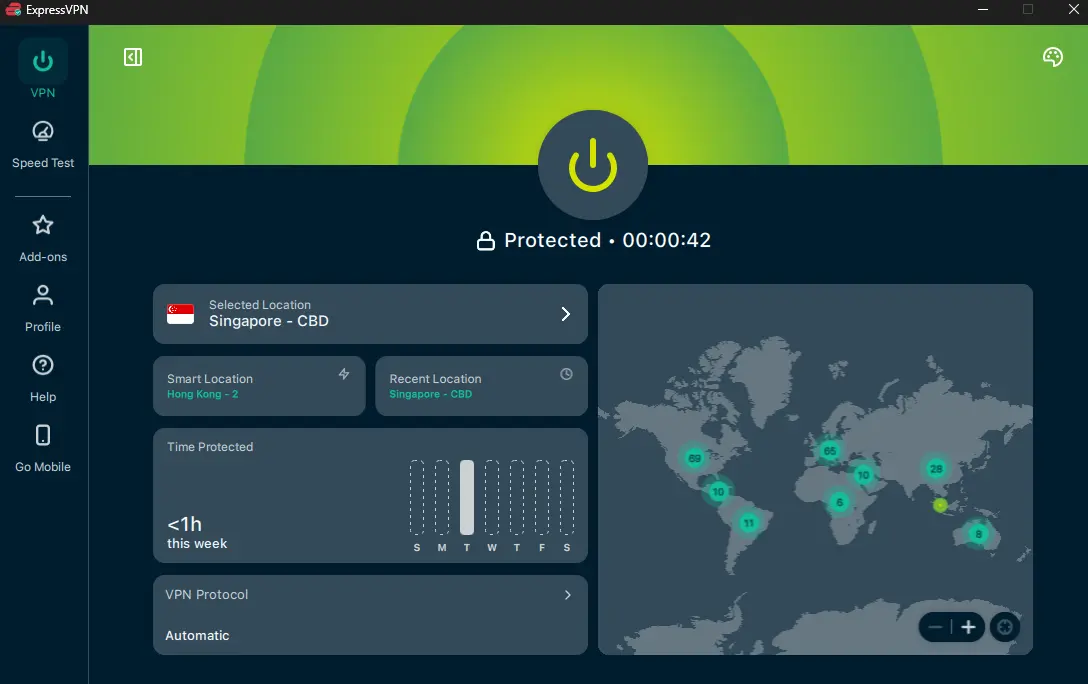Select the 65 server cluster in Europe
The width and height of the screenshot is (1088, 684).
click(x=829, y=451)
